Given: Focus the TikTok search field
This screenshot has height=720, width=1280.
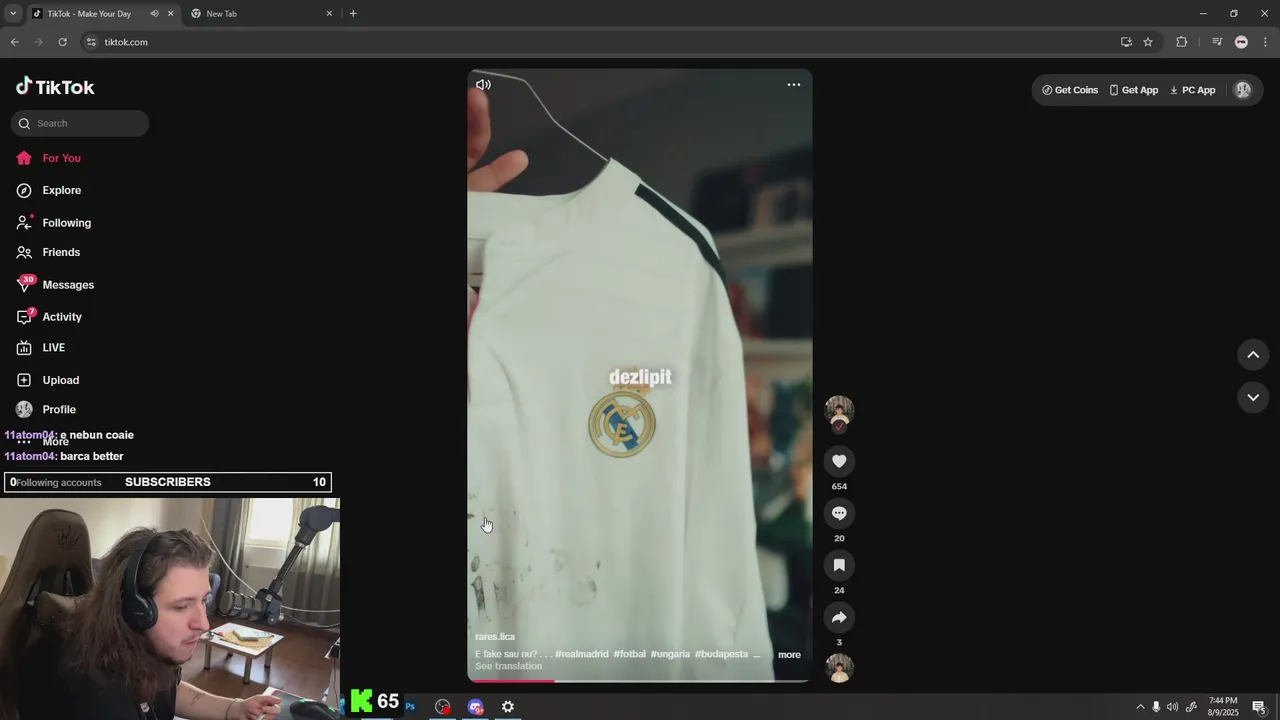Looking at the screenshot, I should click(x=80, y=123).
